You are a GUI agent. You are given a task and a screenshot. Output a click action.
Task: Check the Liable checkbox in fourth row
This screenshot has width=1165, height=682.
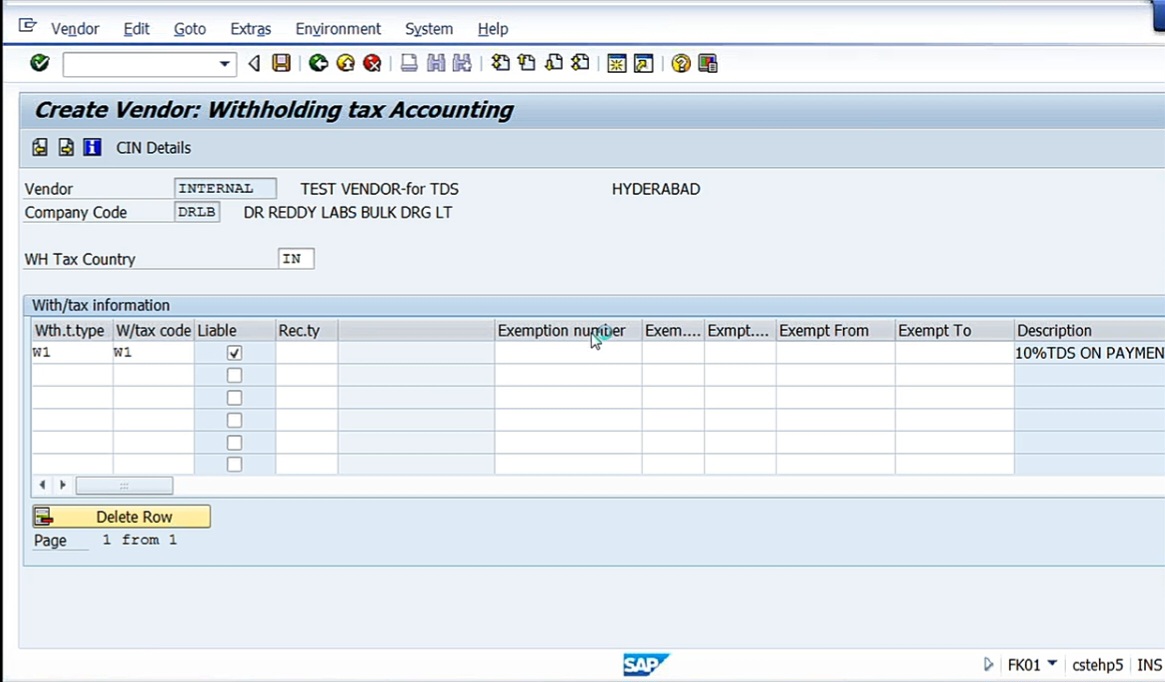(234, 420)
